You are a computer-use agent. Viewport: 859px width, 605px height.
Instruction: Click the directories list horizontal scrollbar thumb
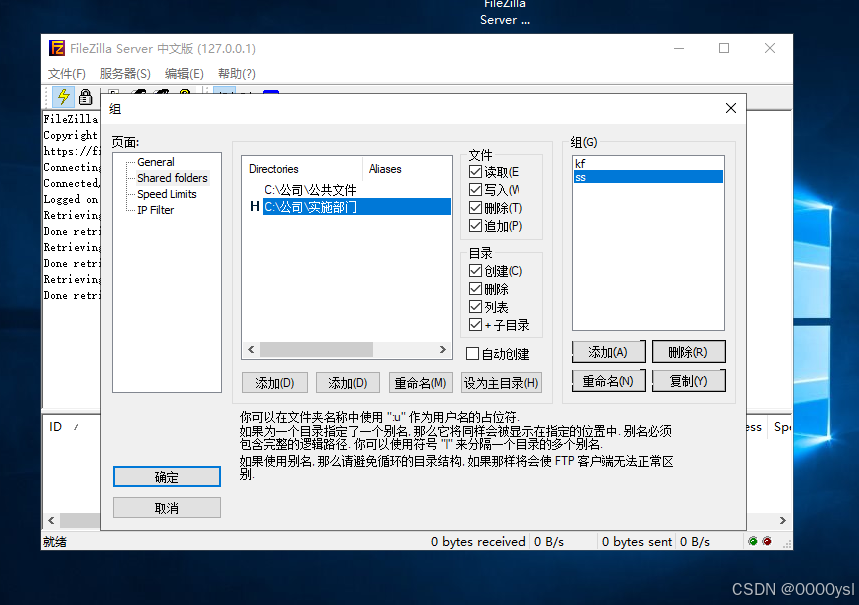tap(316, 350)
